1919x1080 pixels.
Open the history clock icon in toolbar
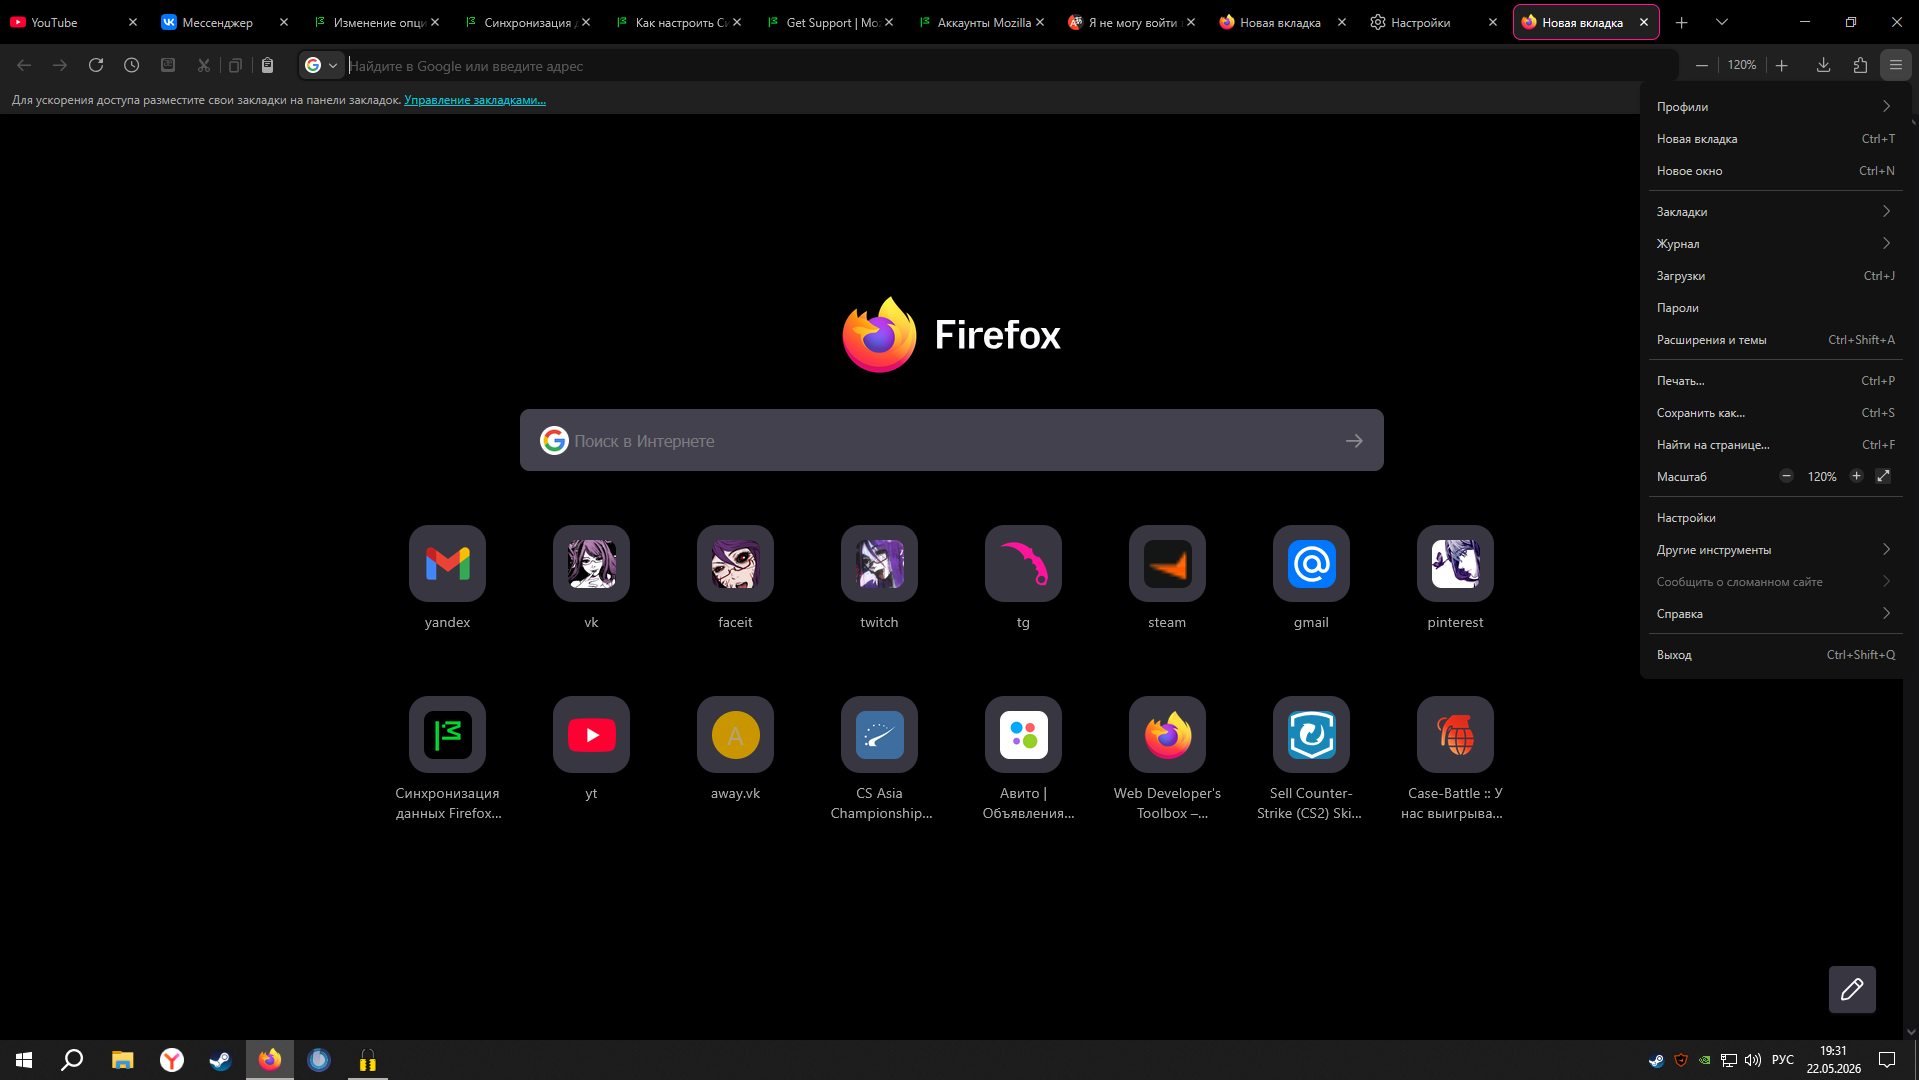[x=132, y=65]
